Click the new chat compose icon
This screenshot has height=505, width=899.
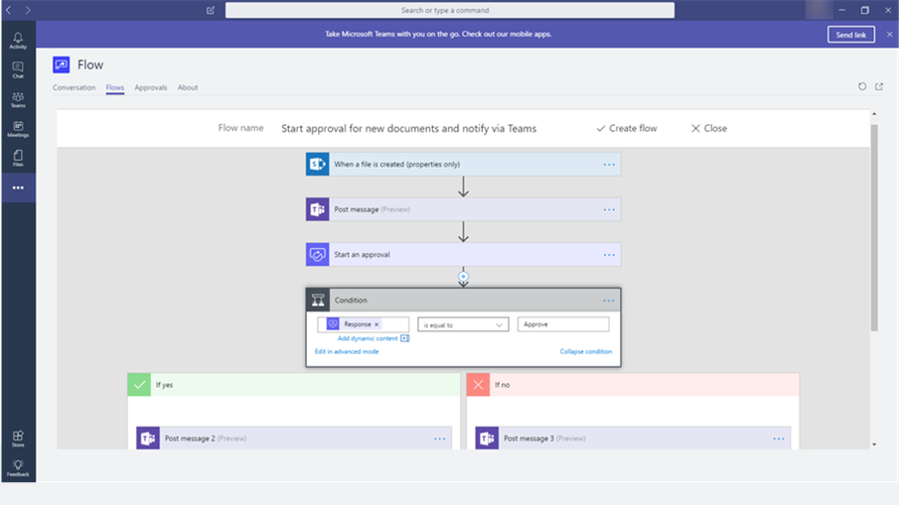[210, 10]
